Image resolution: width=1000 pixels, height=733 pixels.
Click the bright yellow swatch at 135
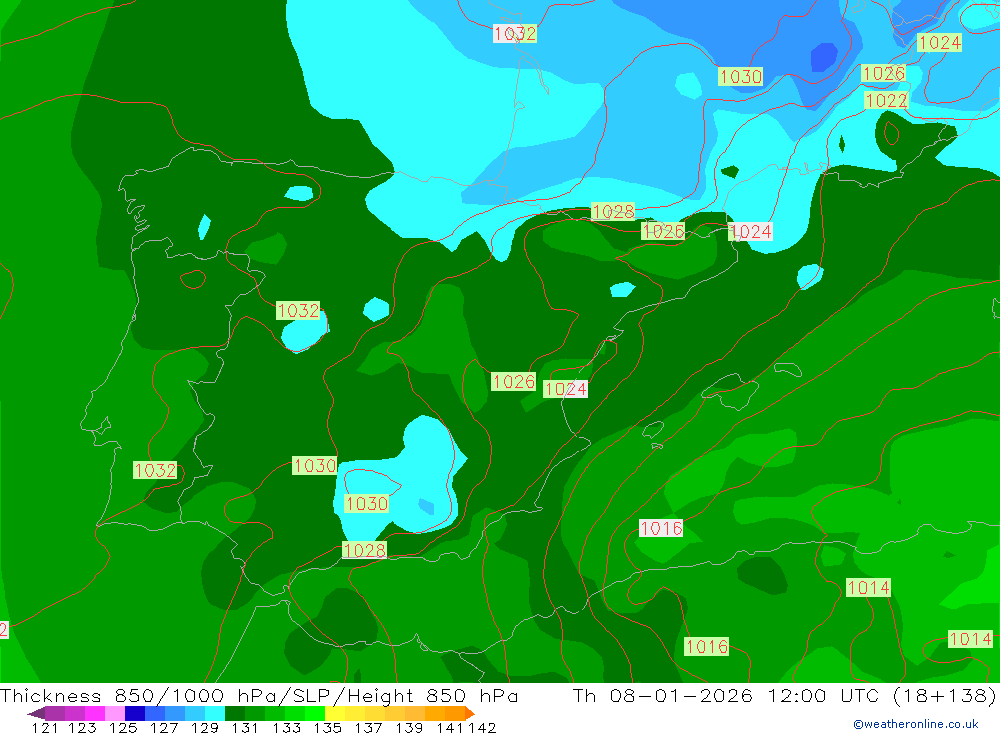(x=335, y=713)
